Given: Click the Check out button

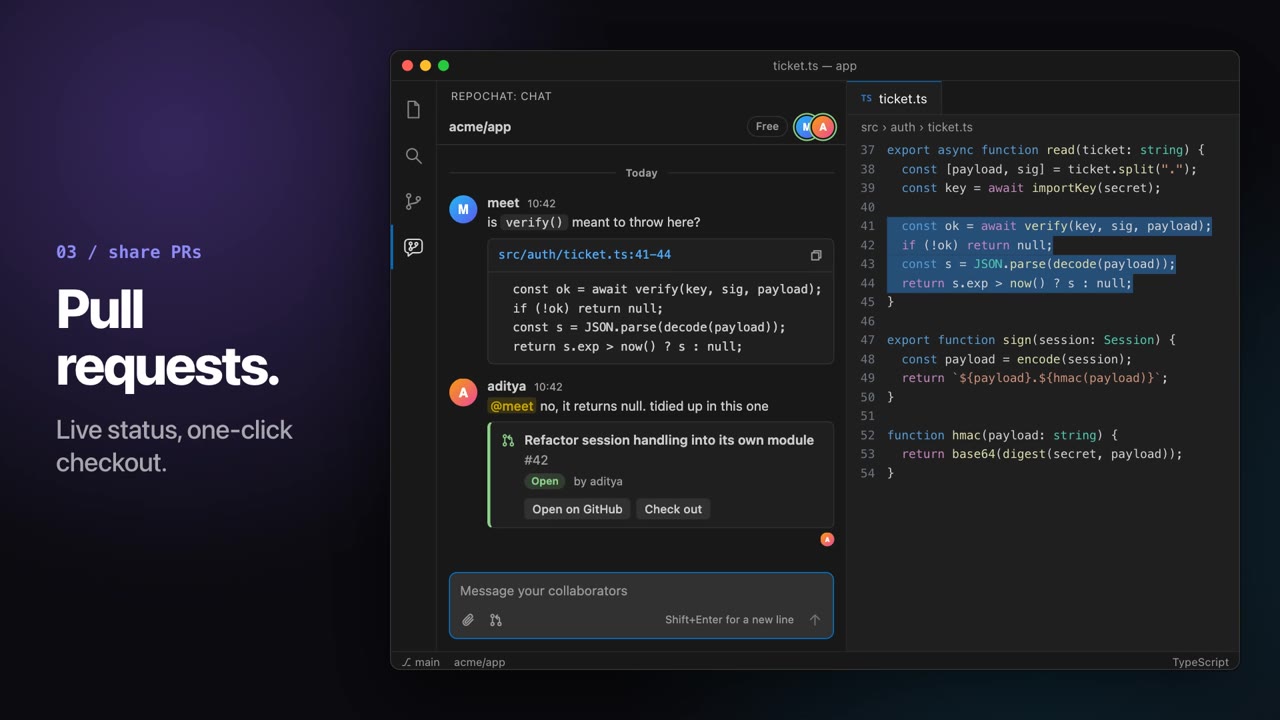Looking at the screenshot, I should click(673, 509).
